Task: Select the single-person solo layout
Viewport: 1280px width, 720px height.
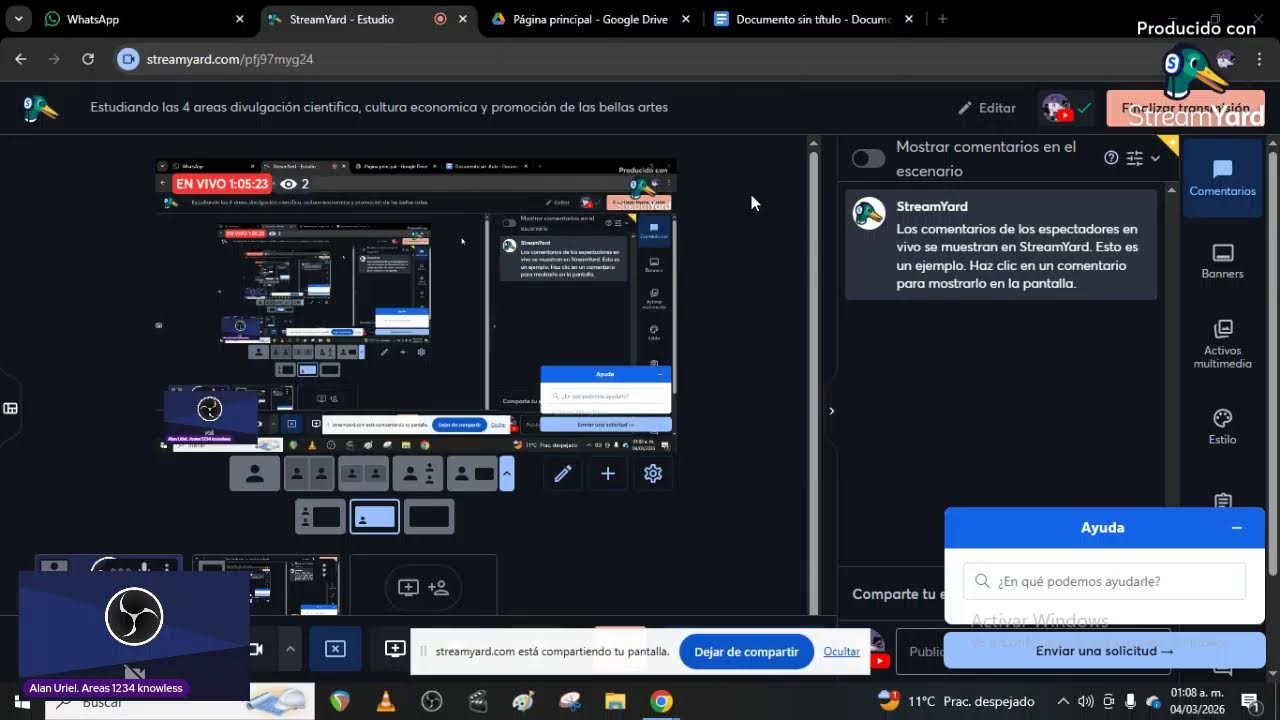Action: click(255, 474)
